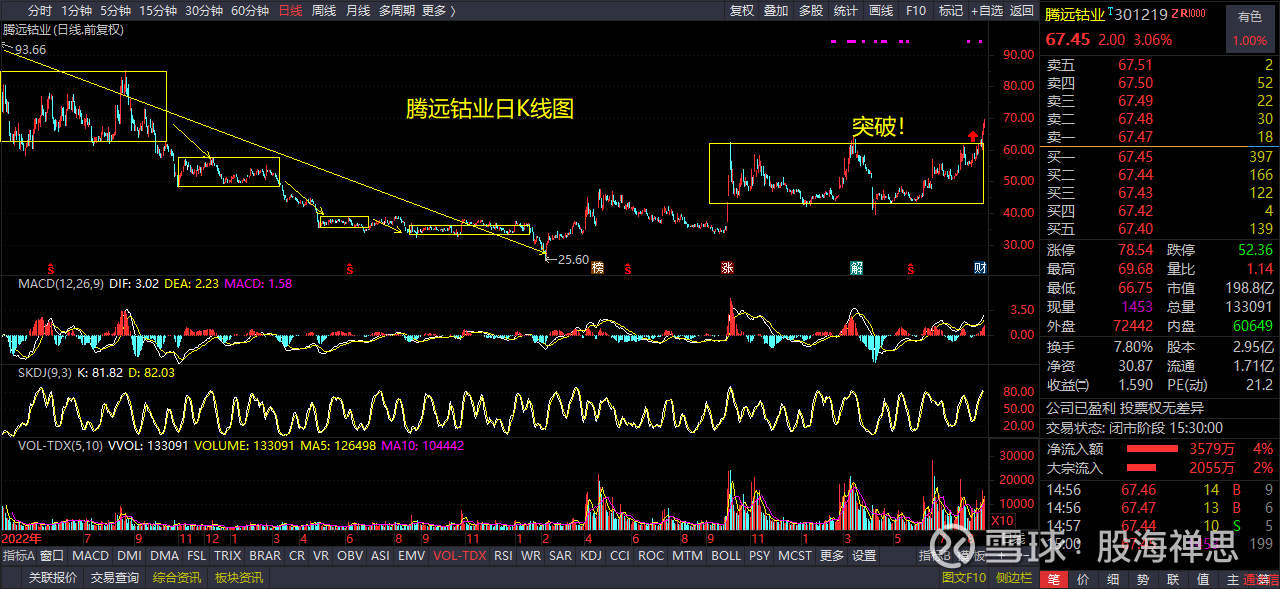Click the red R icon after stock code 301219
The width and height of the screenshot is (1280, 589).
click(x=1186, y=13)
